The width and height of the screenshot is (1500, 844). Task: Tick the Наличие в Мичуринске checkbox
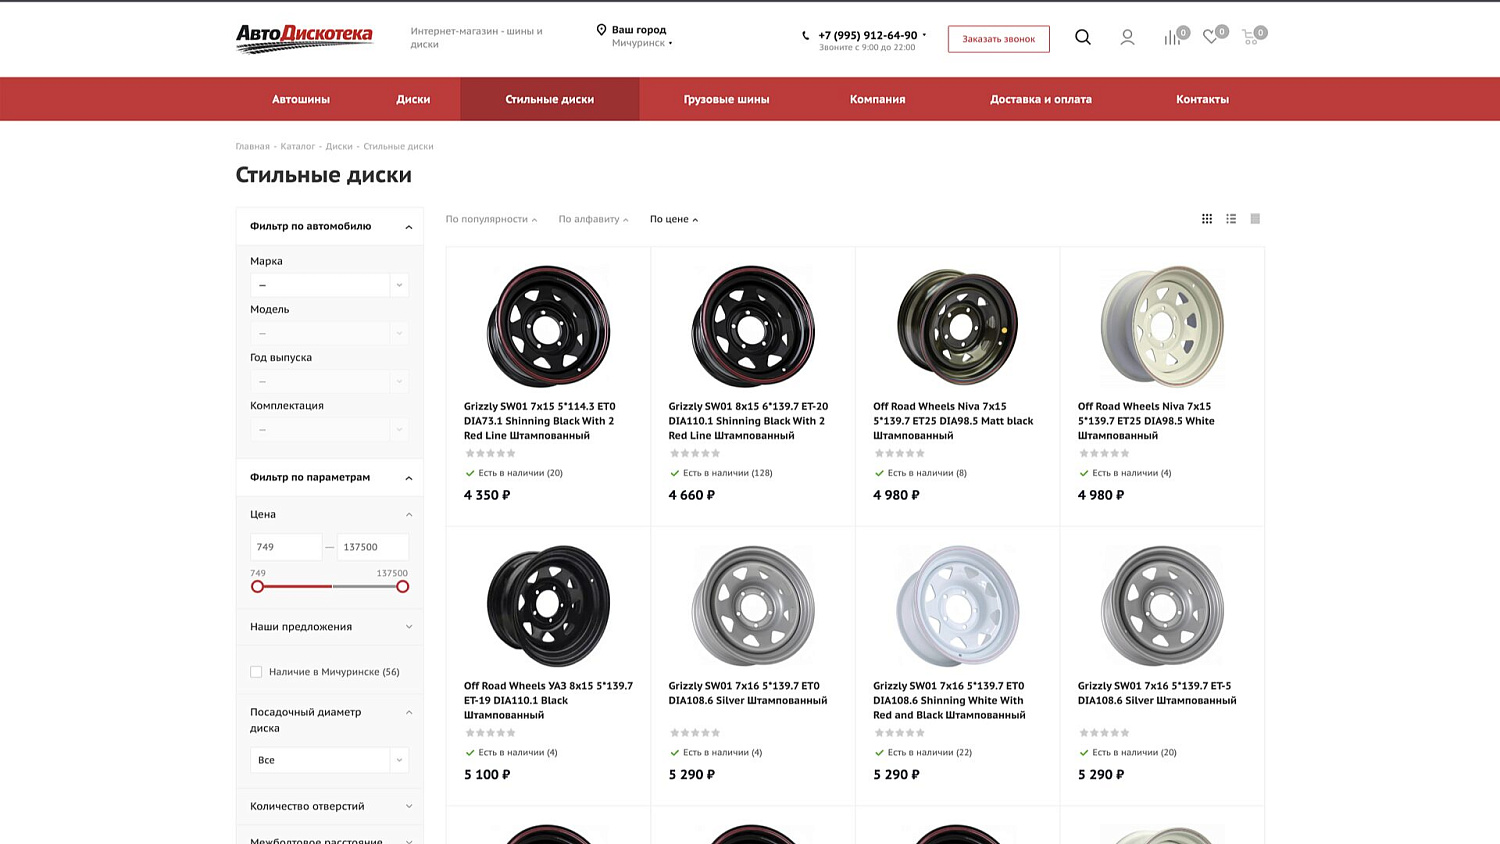coord(256,672)
